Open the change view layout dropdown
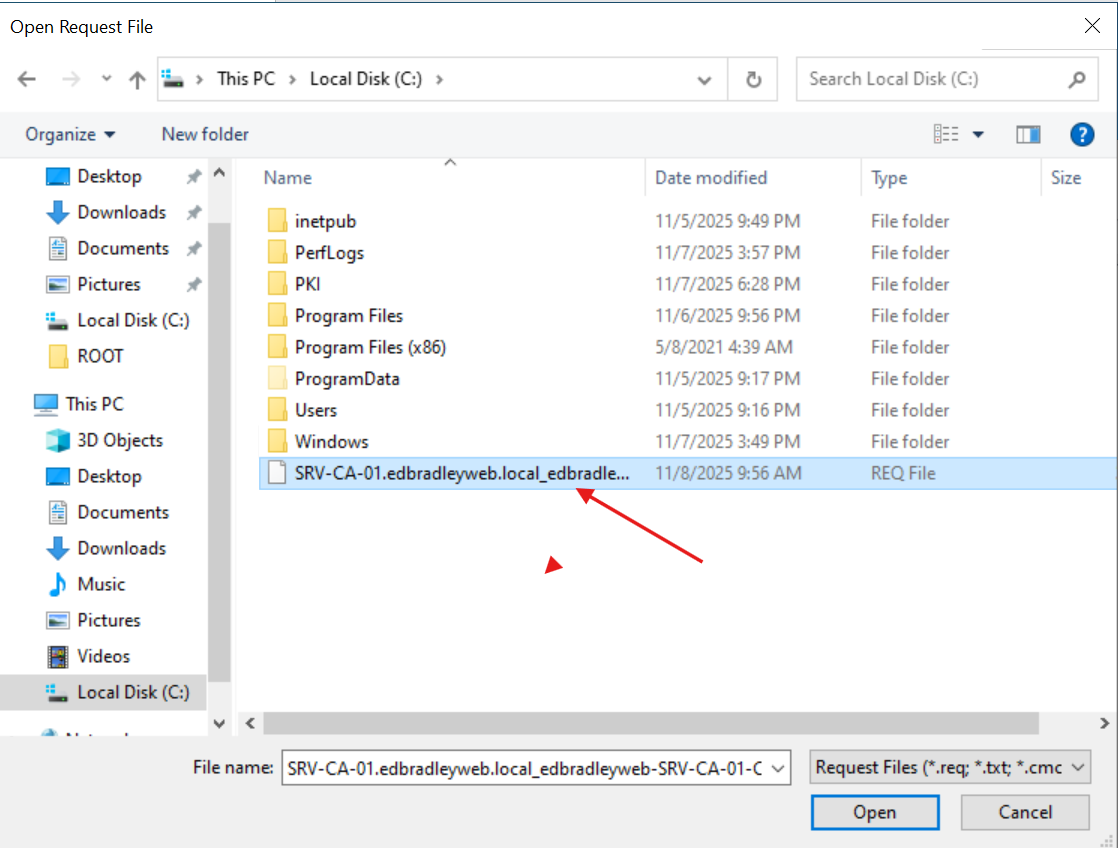Screen dimensions: 1118x848 pyautogui.click(x=978, y=133)
